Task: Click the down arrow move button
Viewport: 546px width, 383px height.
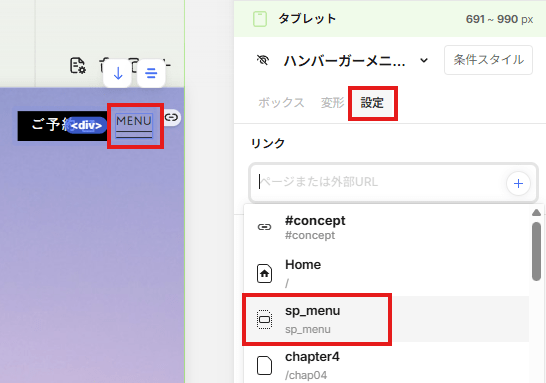Action: pyautogui.click(x=118, y=73)
